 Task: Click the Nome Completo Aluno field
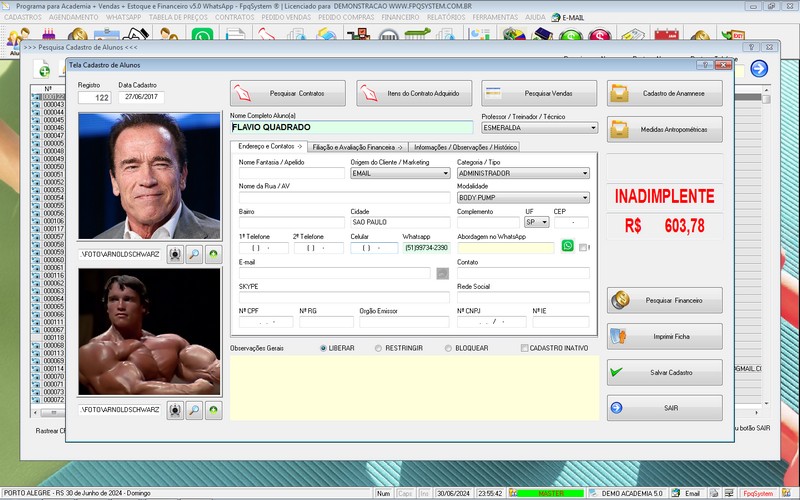point(350,128)
